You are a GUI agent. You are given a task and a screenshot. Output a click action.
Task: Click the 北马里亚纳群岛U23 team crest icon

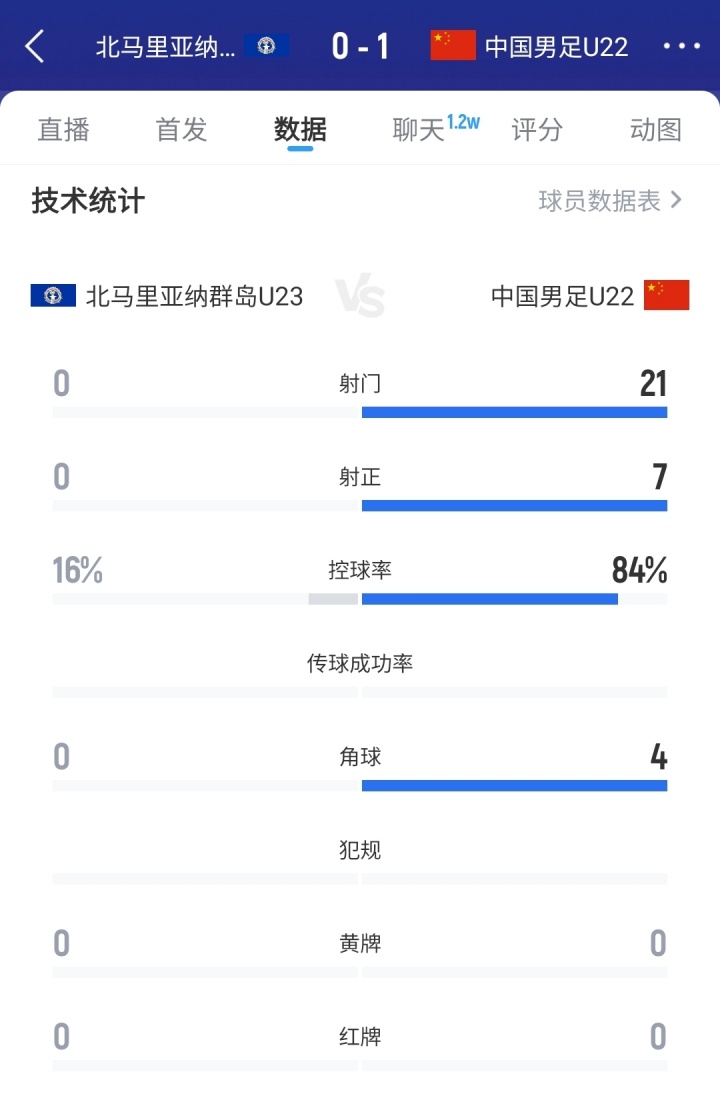pyautogui.click(x=267, y=45)
